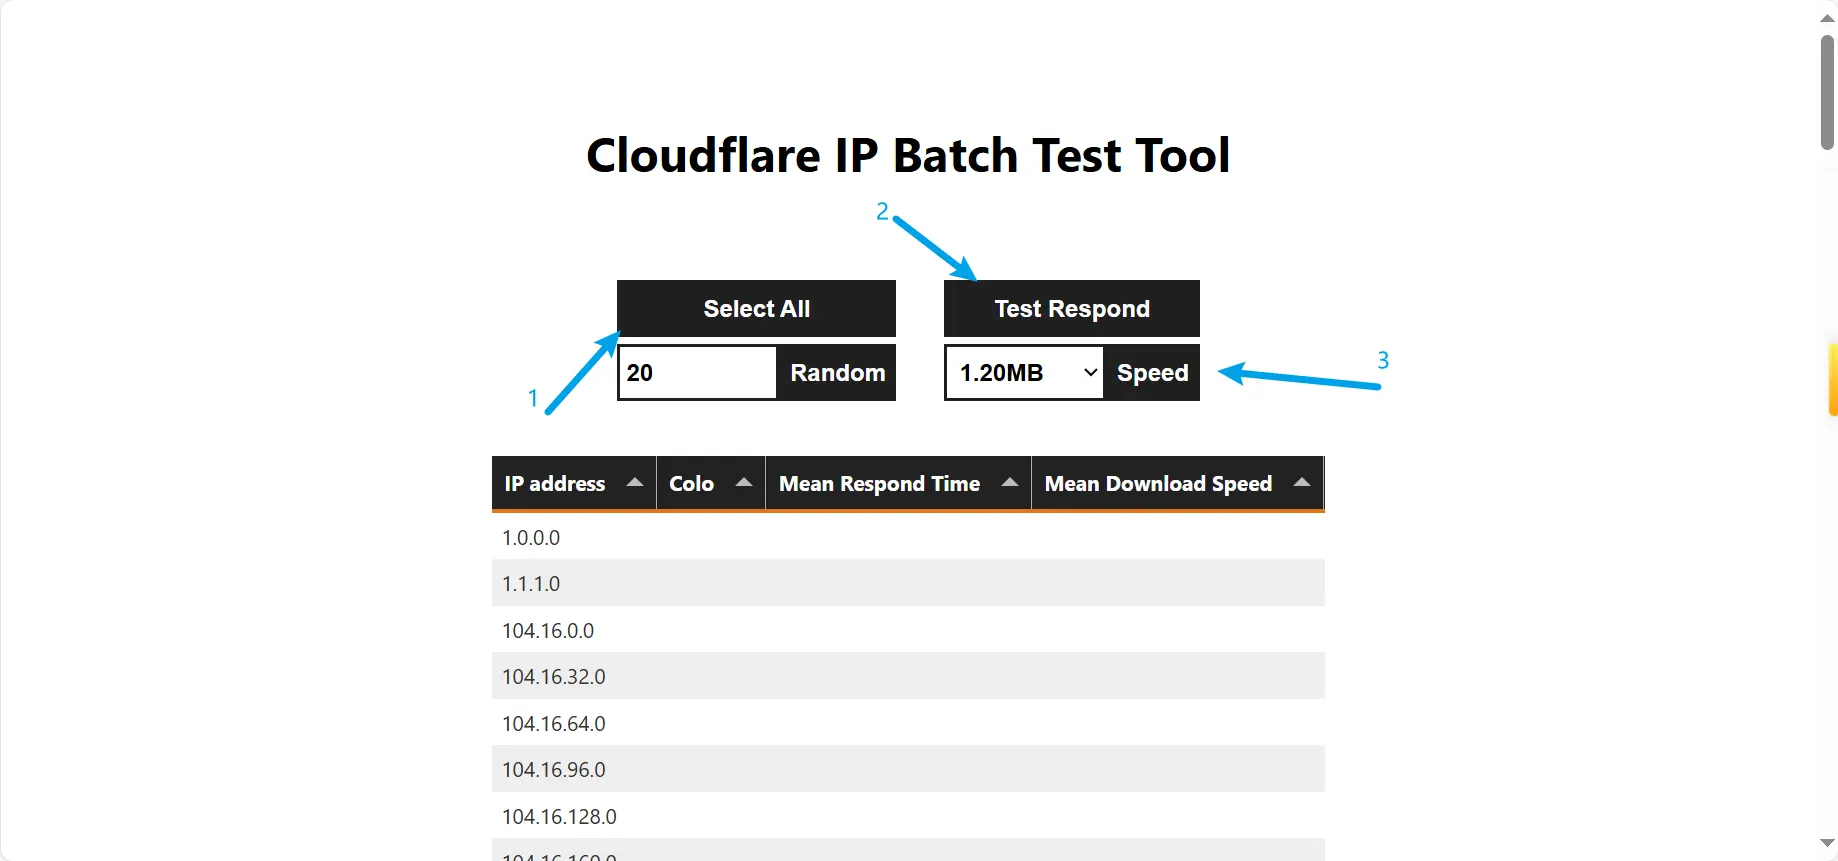The image size is (1838, 861).
Task: Click the sort arrow beside Mean Download Speed
Action: point(1301,482)
